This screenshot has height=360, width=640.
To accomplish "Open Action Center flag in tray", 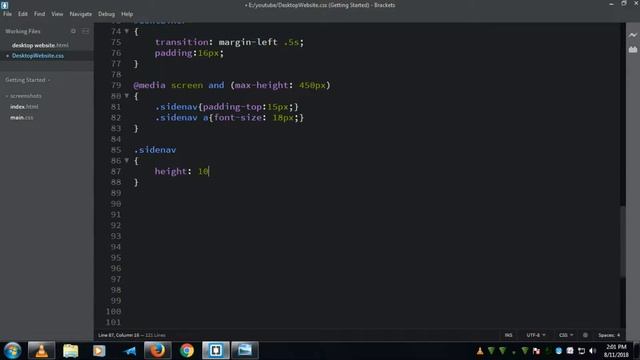I will (536, 351).
